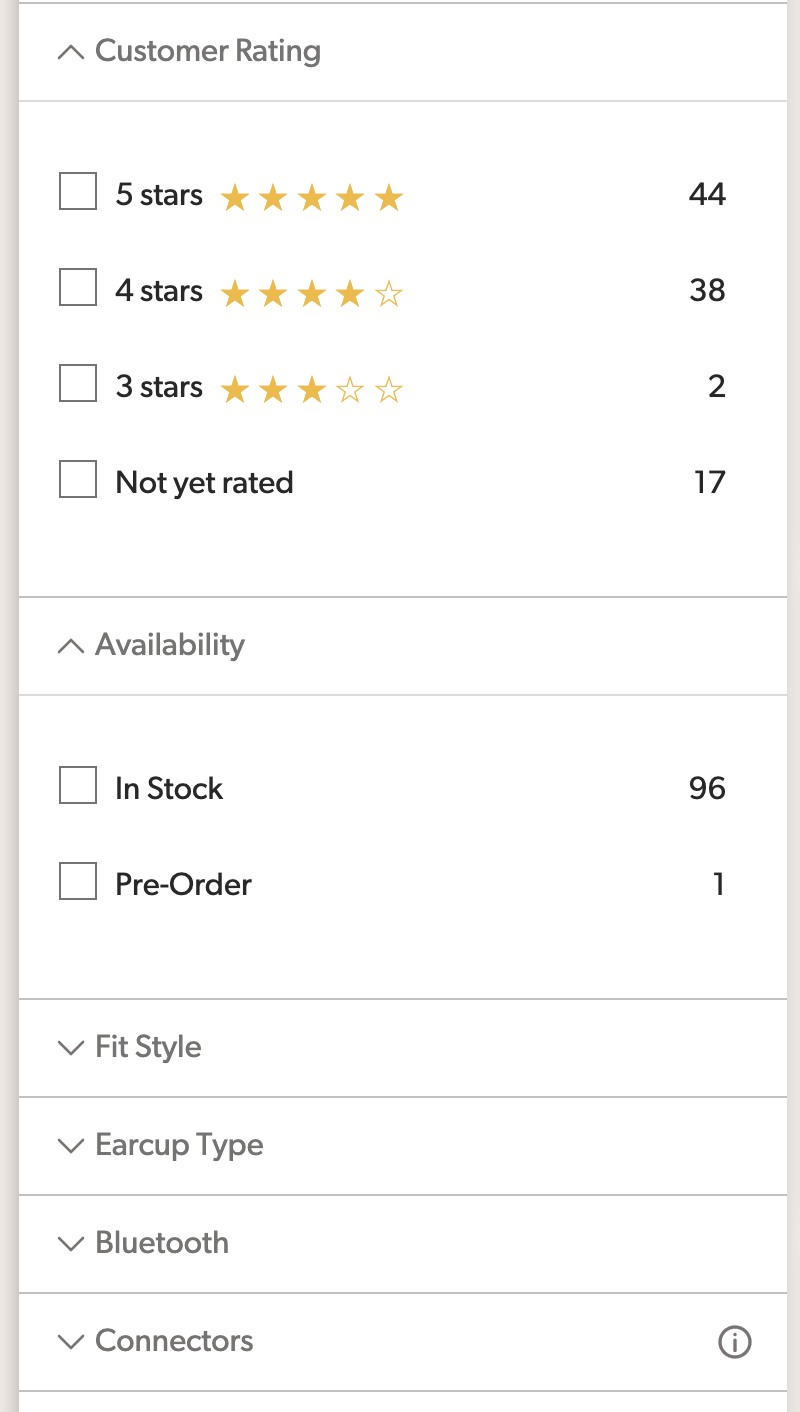Toggle the Pre-Order checkbox
The width and height of the screenshot is (800, 1412).
tap(78, 881)
